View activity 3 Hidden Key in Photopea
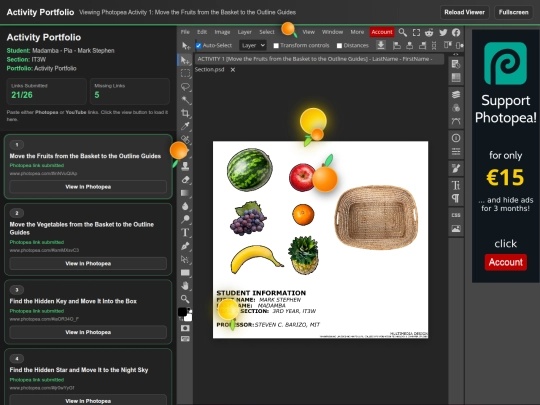 88,332
